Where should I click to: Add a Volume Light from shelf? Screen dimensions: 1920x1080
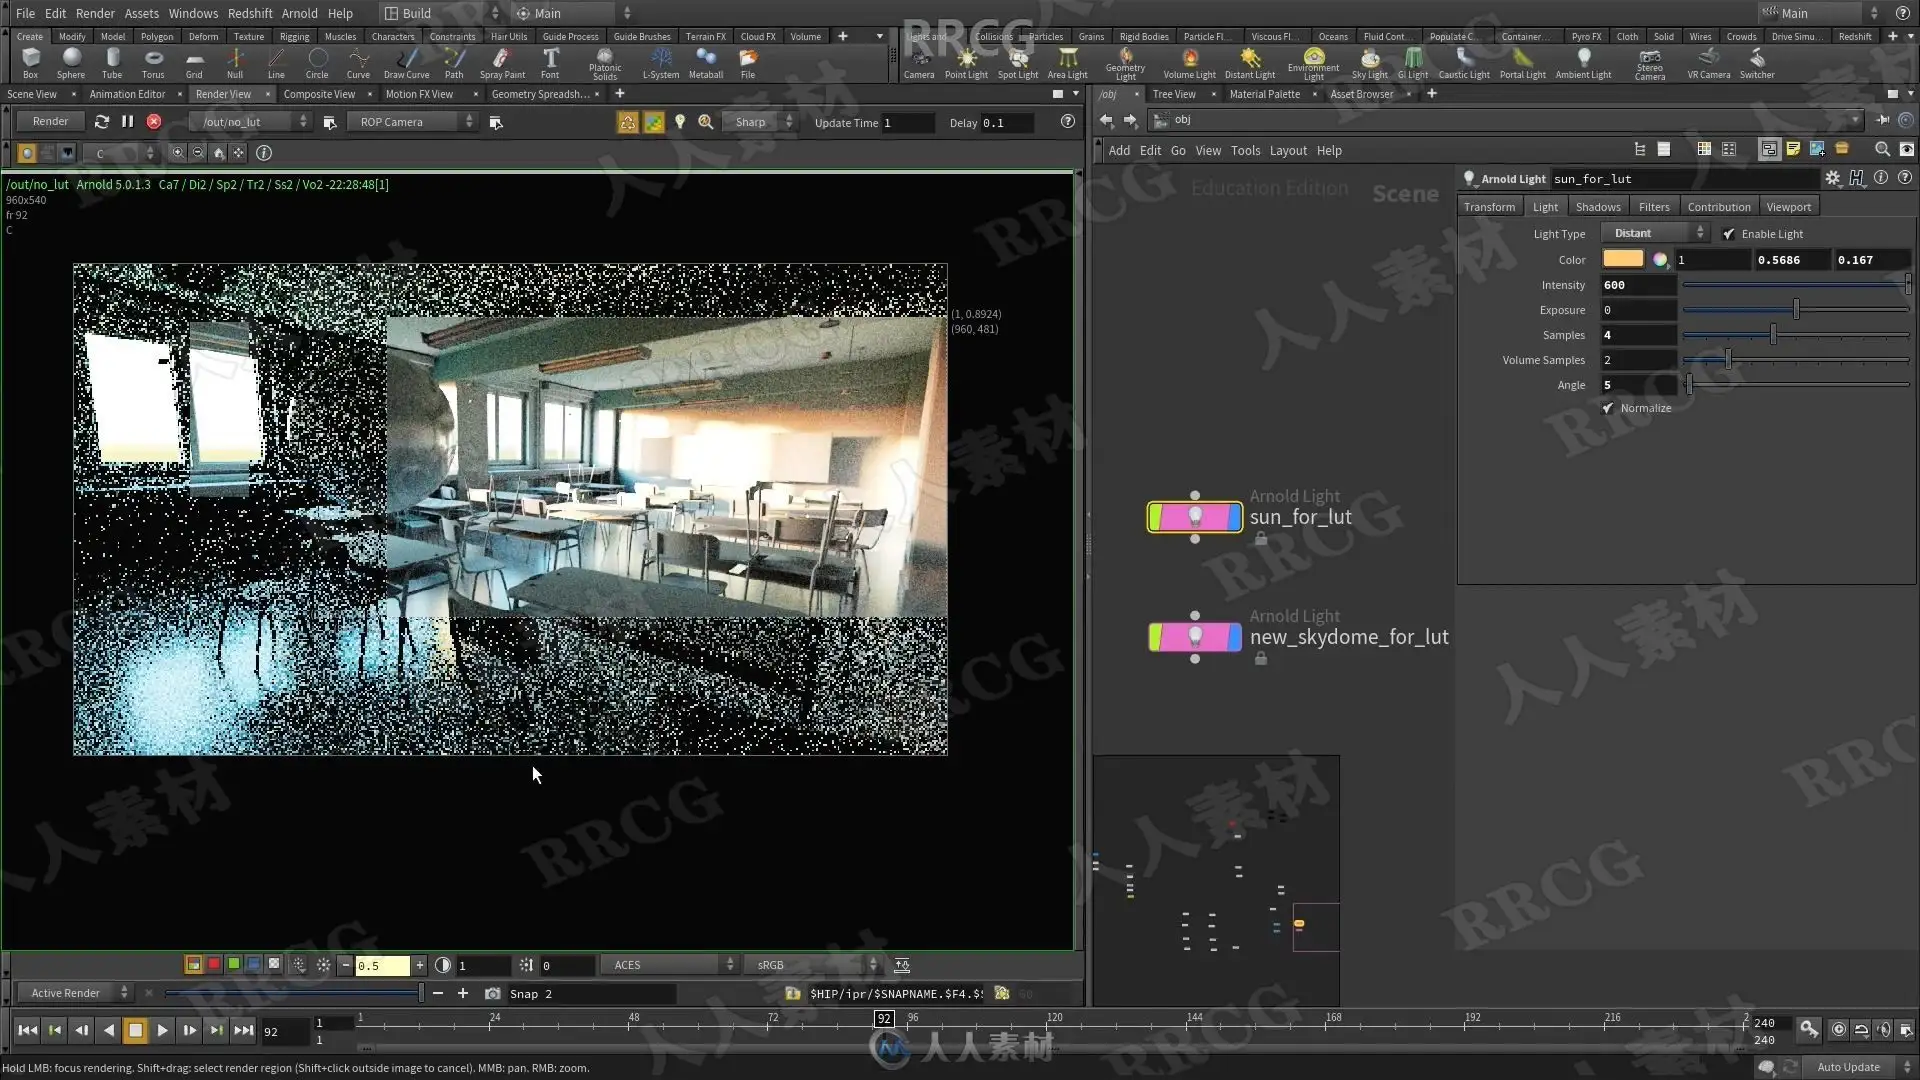click(1189, 63)
